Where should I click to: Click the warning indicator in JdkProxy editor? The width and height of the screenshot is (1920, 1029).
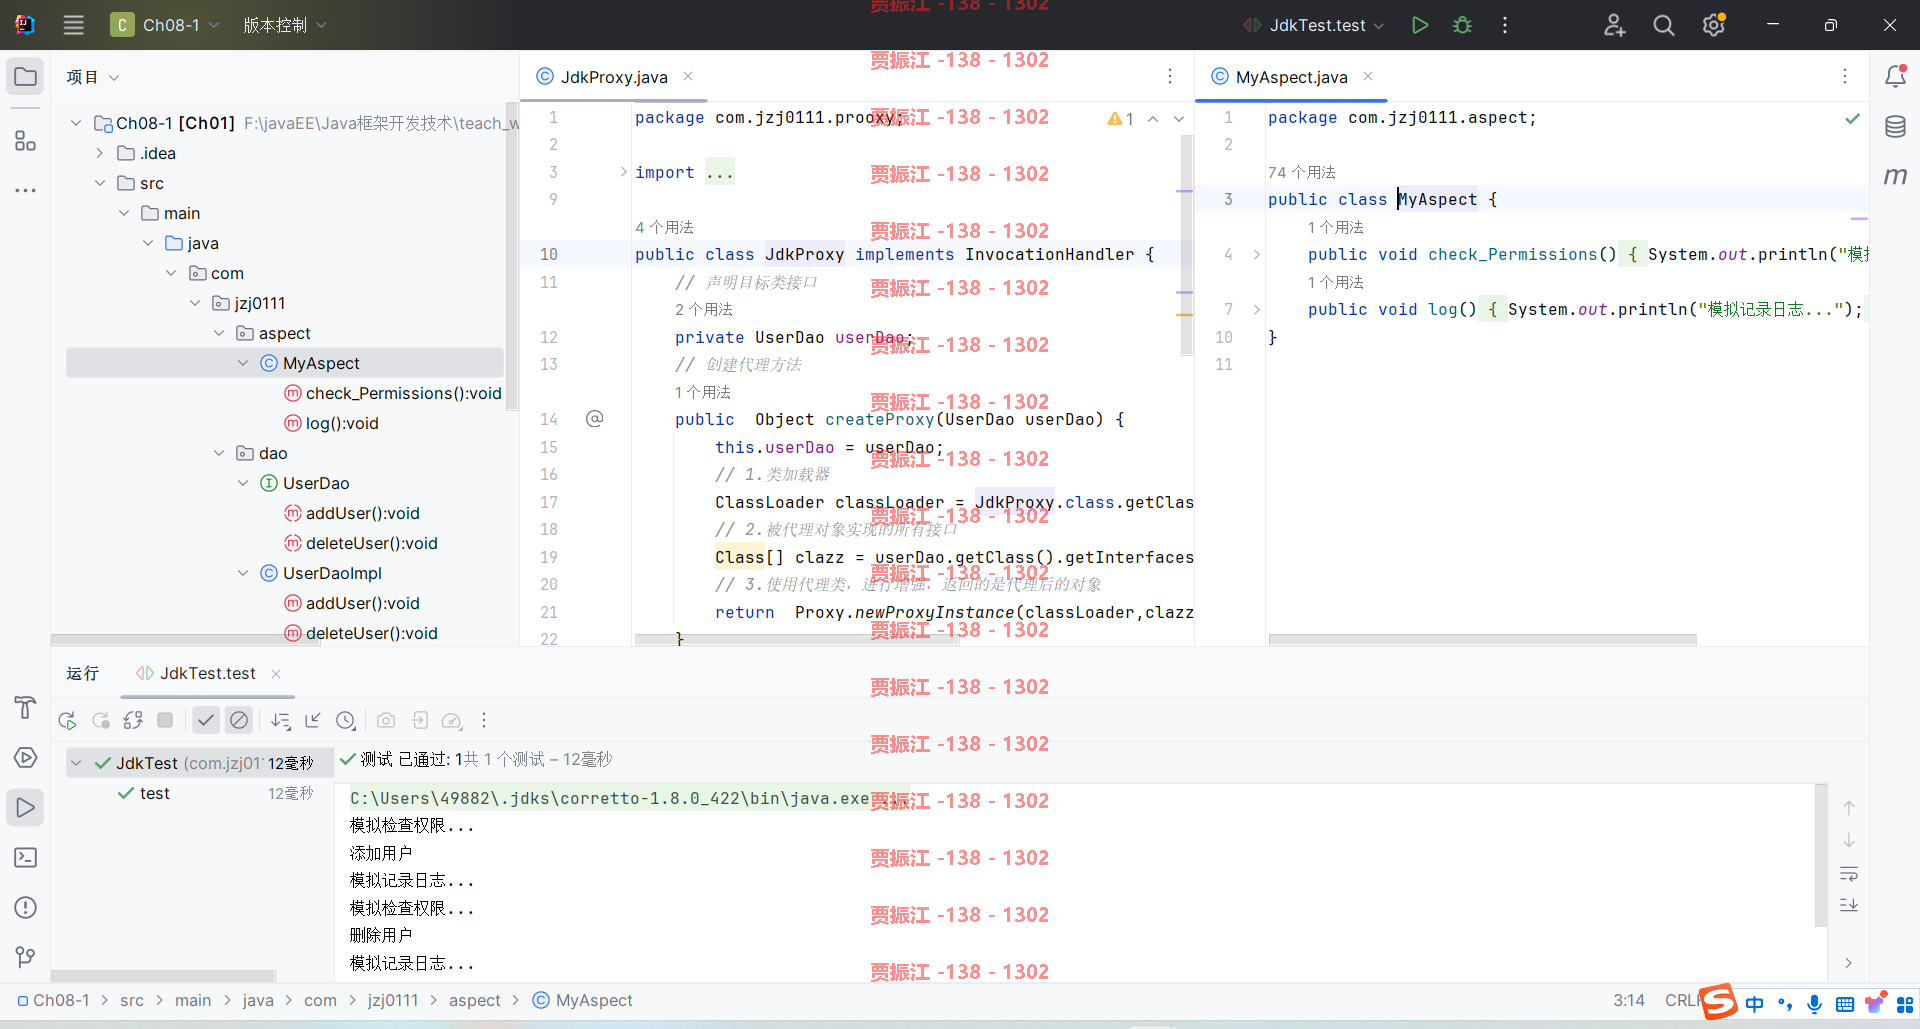pyautogui.click(x=1121, y=118)
